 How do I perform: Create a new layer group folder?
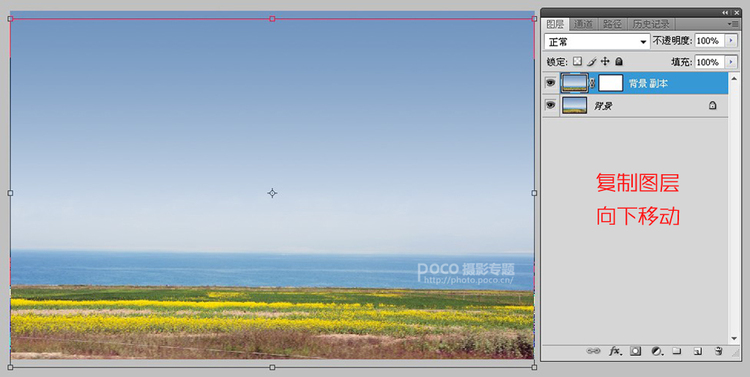677,351
